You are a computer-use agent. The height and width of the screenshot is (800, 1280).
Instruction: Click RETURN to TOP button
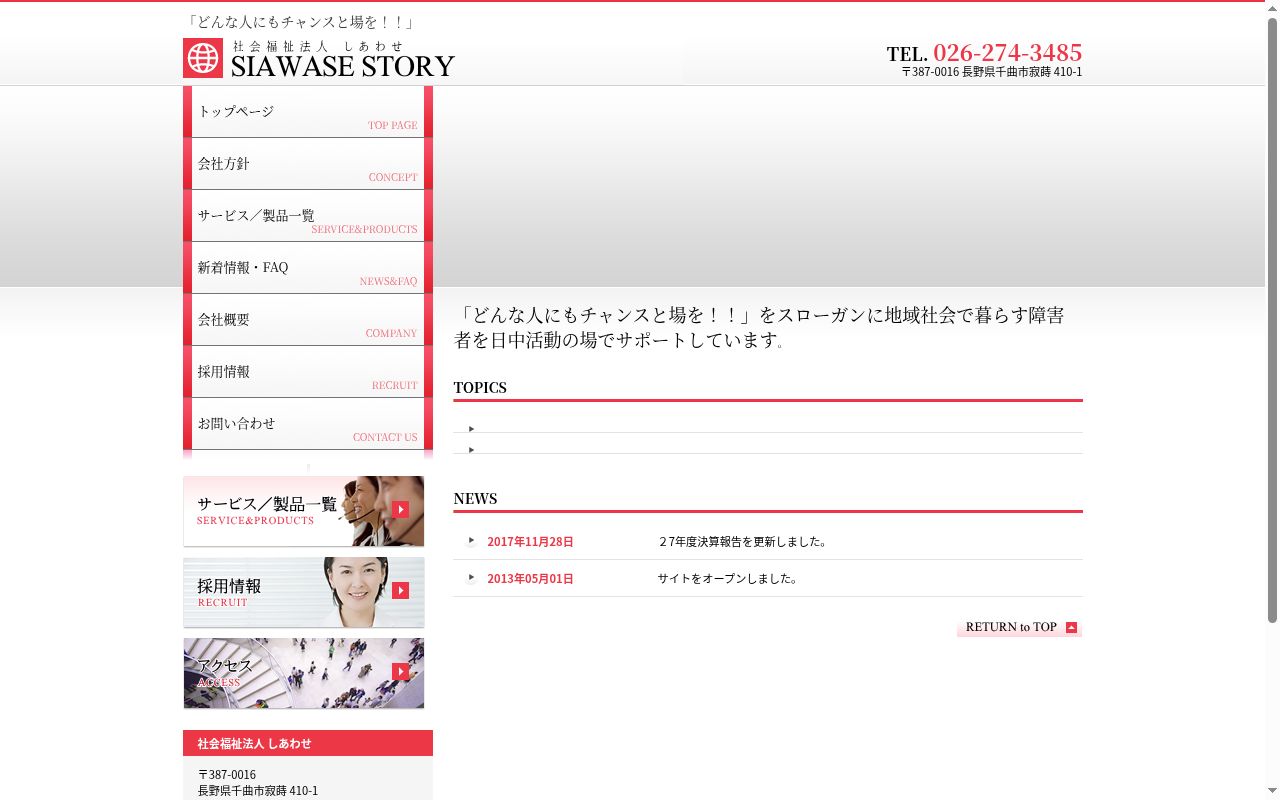[1020, 627]
